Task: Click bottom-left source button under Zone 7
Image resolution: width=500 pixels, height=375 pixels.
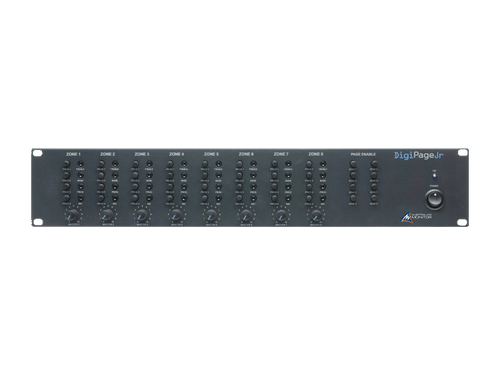Action: [274, 198]
